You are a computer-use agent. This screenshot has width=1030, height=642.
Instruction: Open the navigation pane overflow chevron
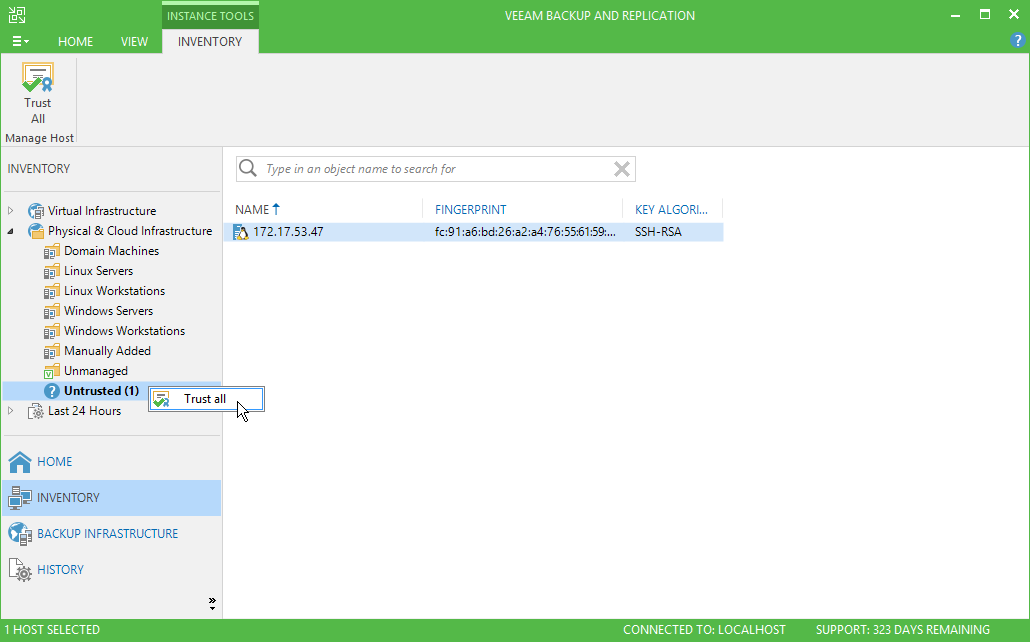coord(212,603)
